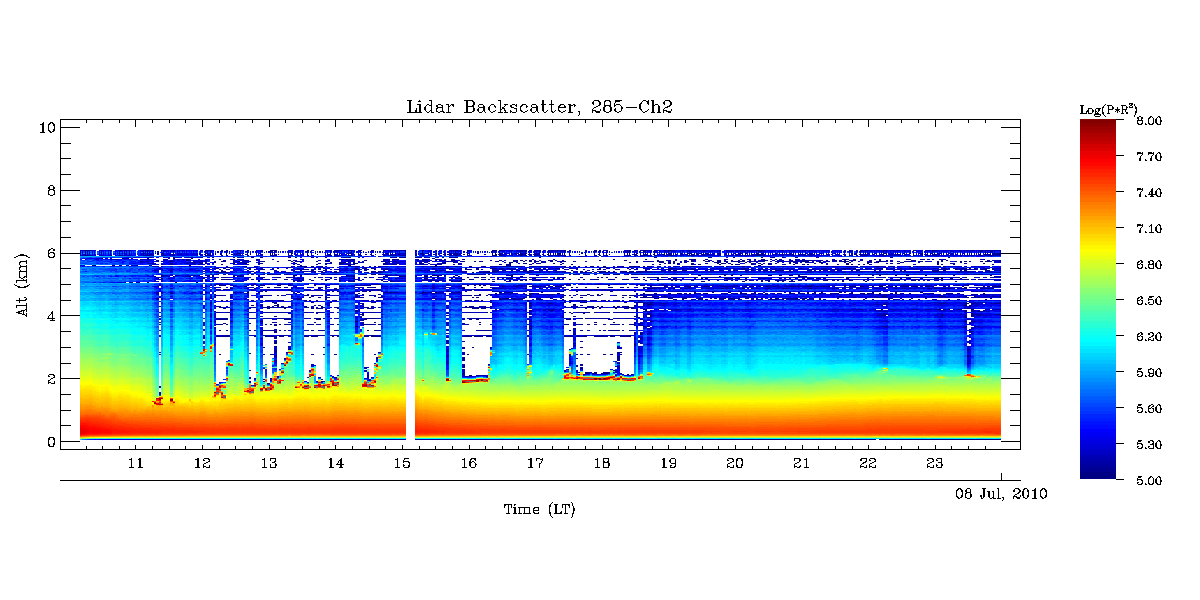Screen dimensions: 1200x600
Task: Click the altitude axis label 4
Action: click(50, 316)
